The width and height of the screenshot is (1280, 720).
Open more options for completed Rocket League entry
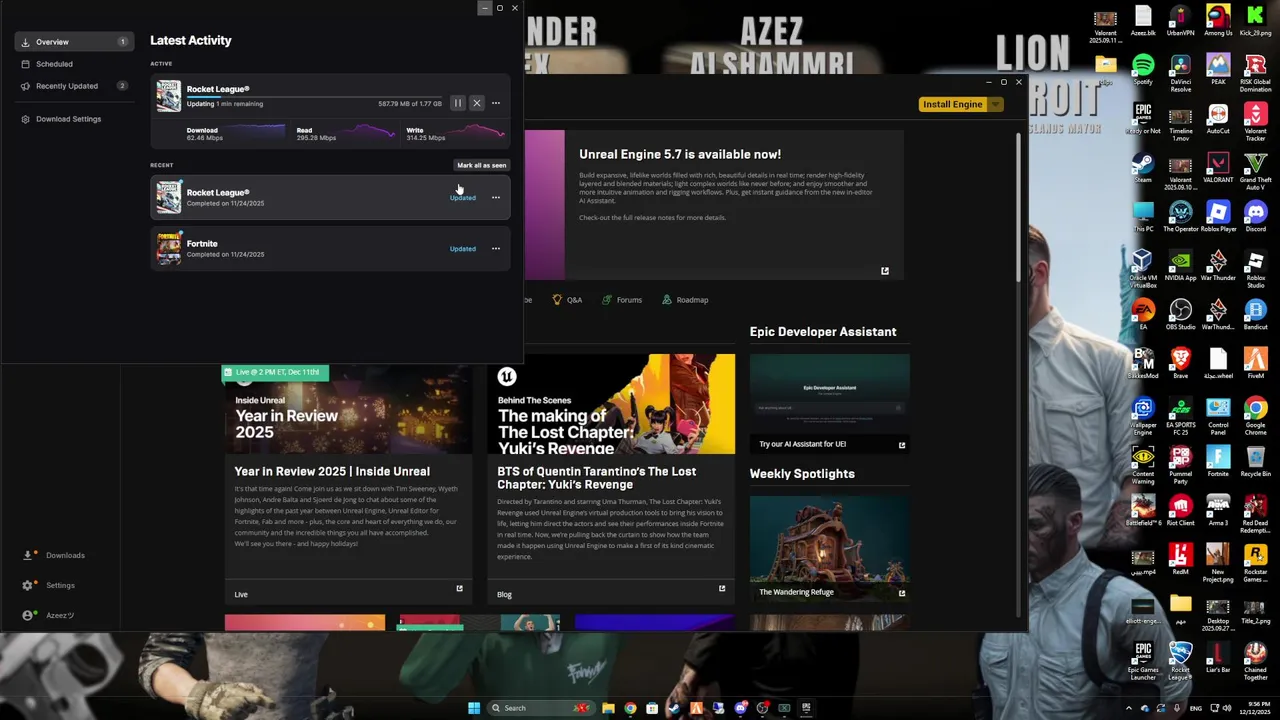pyautogui.click(x=496, y=198)
